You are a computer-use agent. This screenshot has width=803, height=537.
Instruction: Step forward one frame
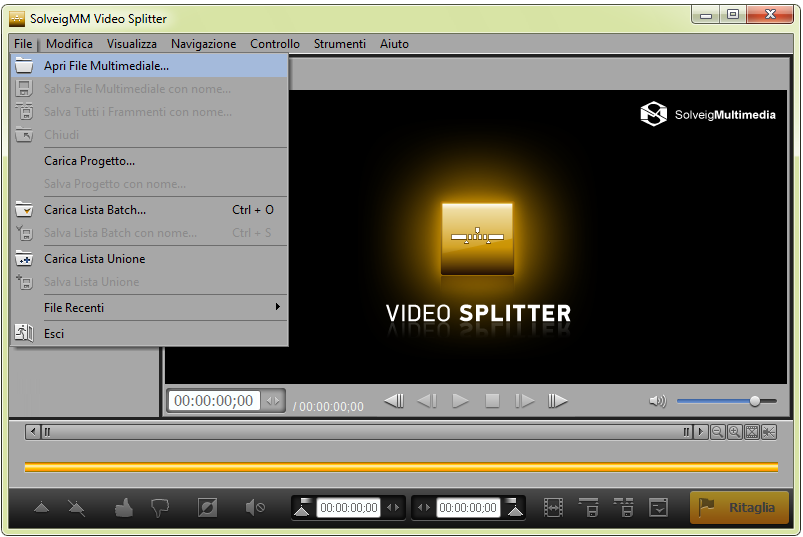tap(524, 401)
